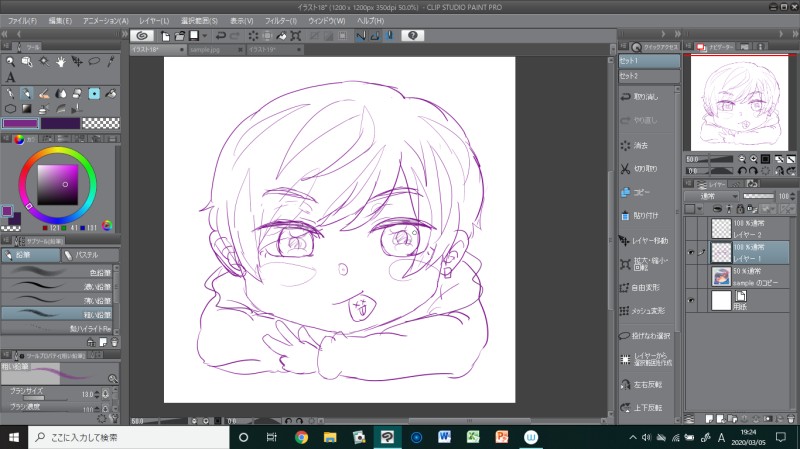Image resolution: width=800 pixels, height=449 pixels.
Task: Select dark purple sub color swatch
Action: point(61,123)
